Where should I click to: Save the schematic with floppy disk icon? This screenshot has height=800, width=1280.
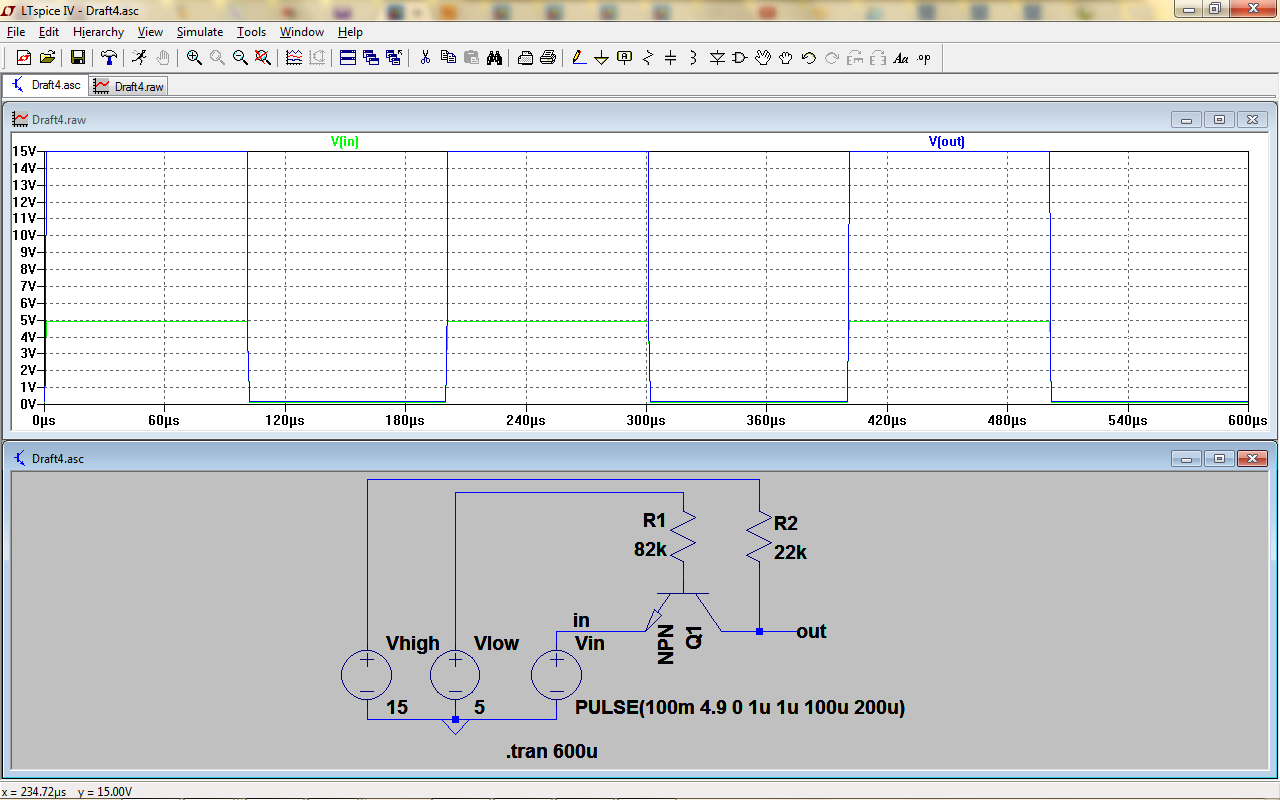click(77, 58)
